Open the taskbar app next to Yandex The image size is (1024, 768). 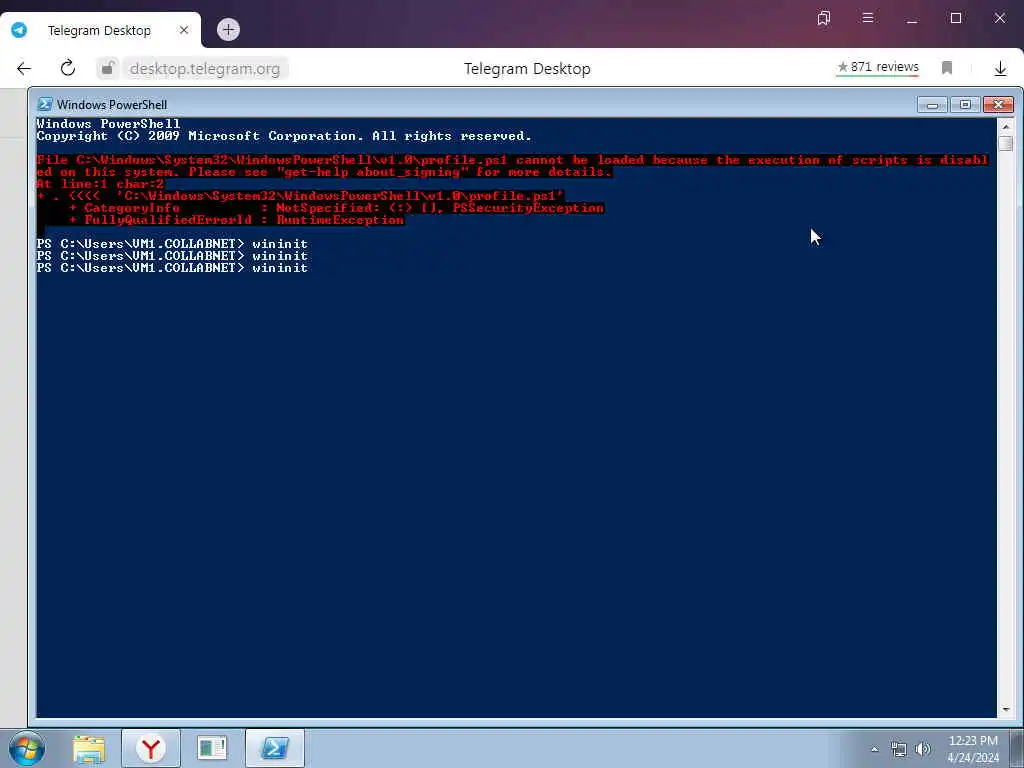(212, 748)
